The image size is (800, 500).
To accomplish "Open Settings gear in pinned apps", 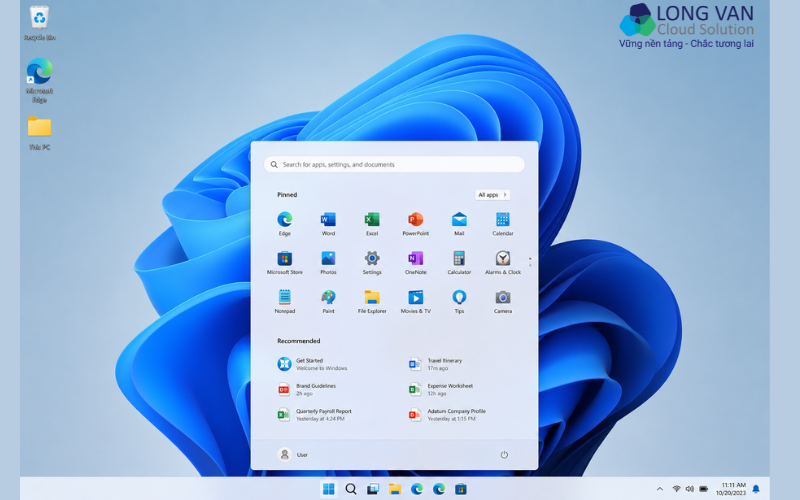I will (x=372, y=263).
